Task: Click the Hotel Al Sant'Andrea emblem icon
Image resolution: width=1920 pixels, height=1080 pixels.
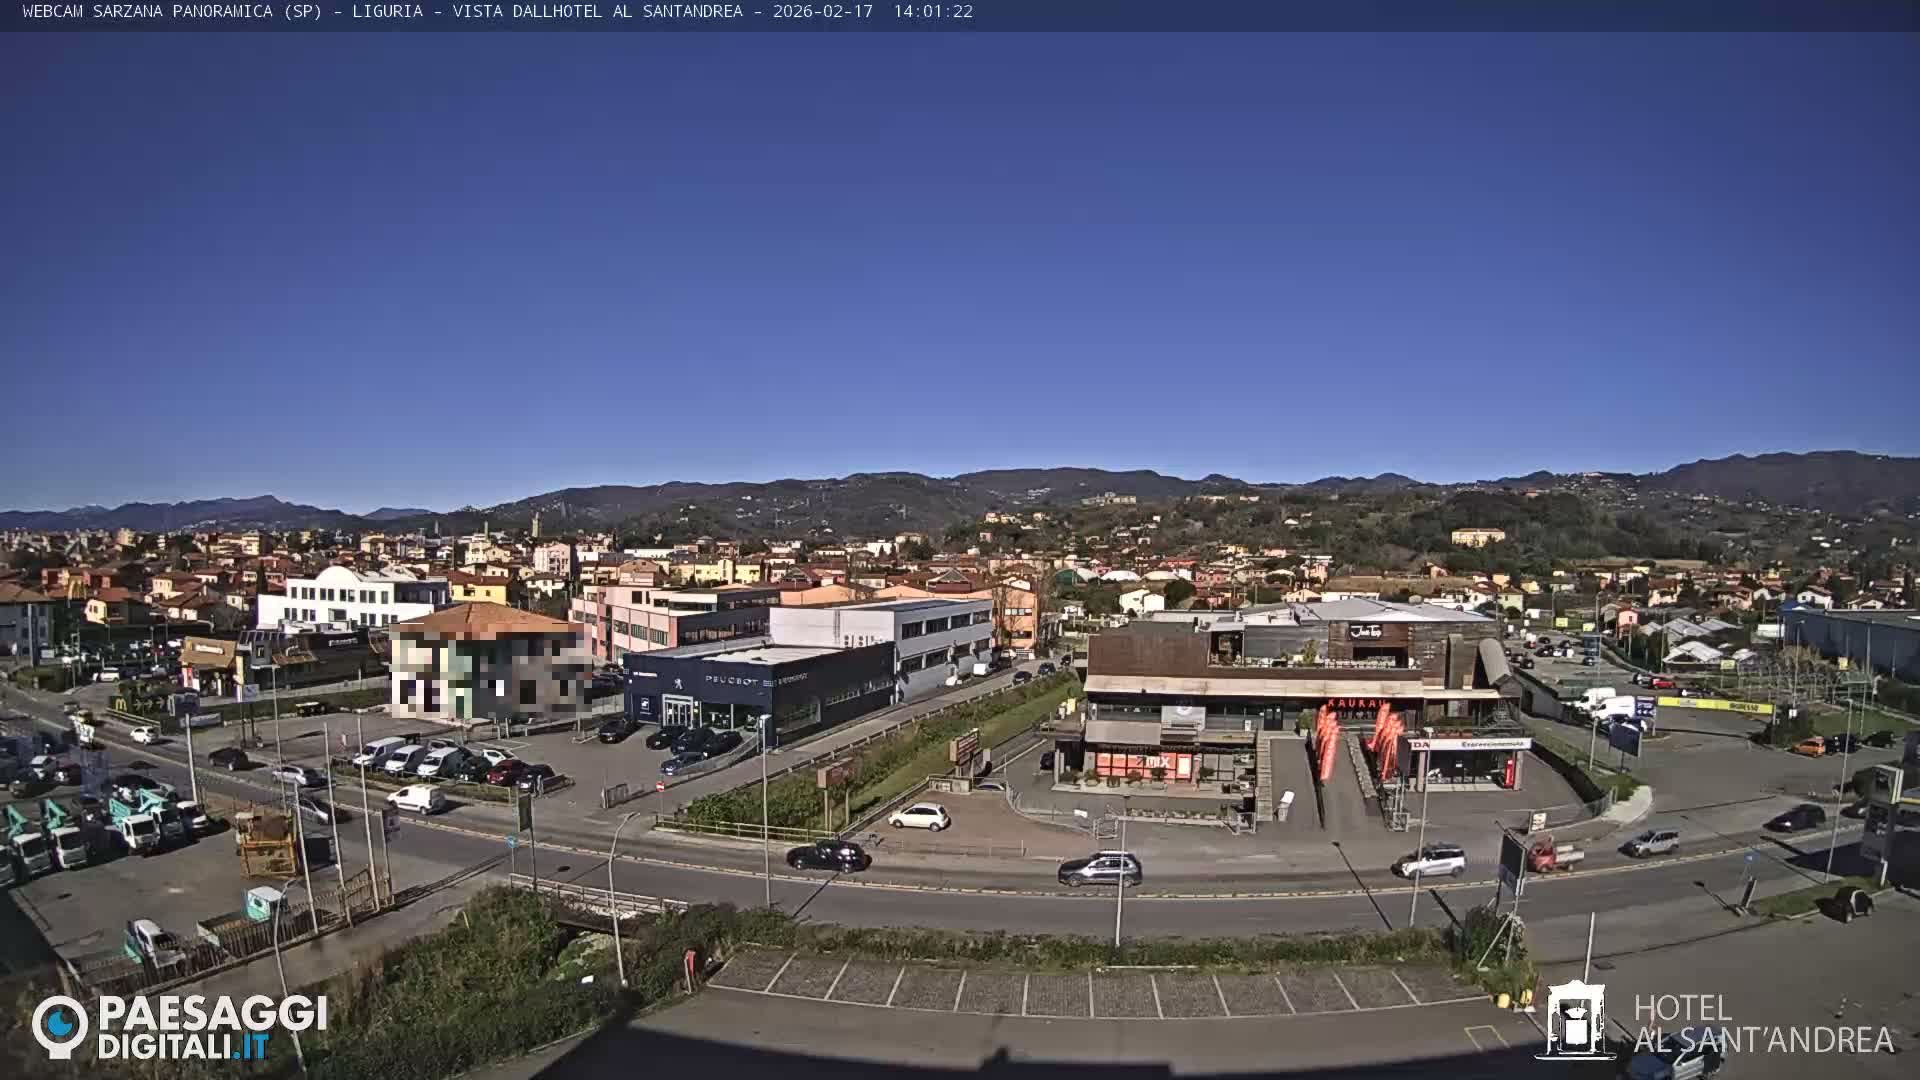Action: (1575, 1019)
